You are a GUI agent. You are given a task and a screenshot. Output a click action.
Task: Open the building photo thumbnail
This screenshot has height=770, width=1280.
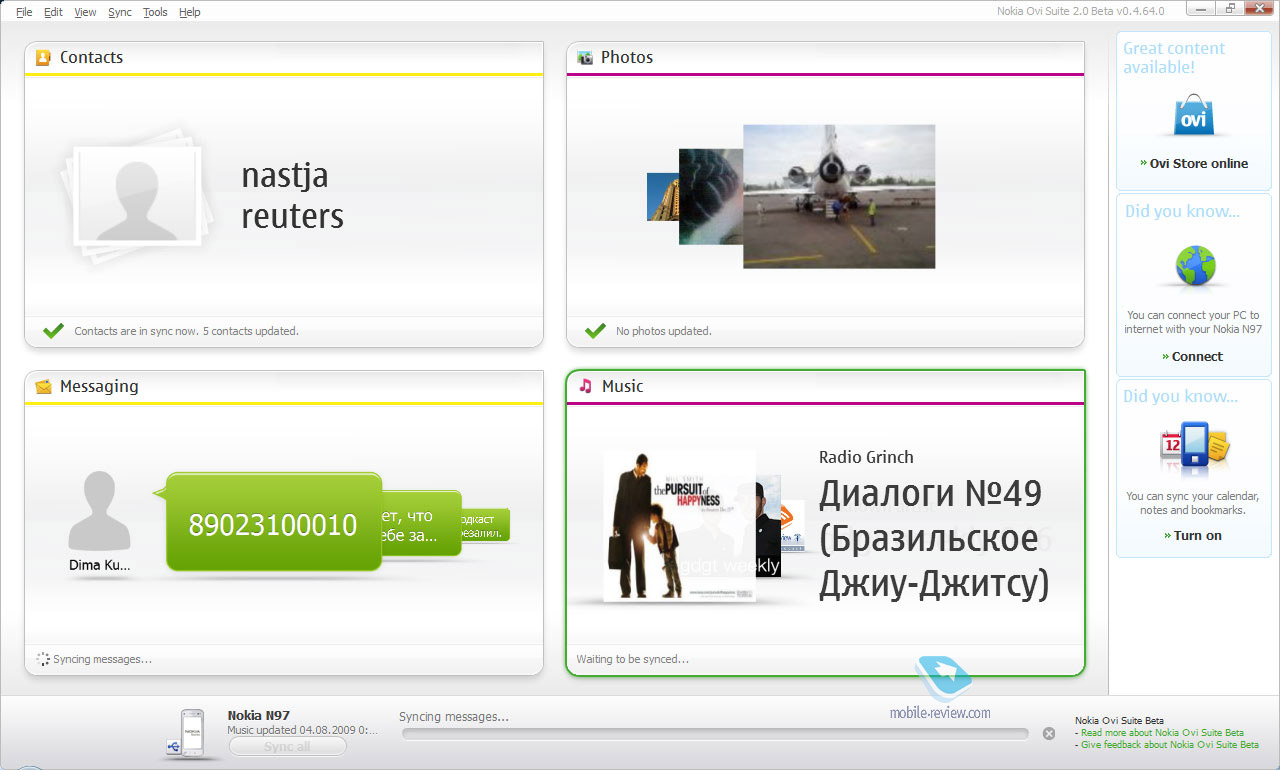point(663,197)
